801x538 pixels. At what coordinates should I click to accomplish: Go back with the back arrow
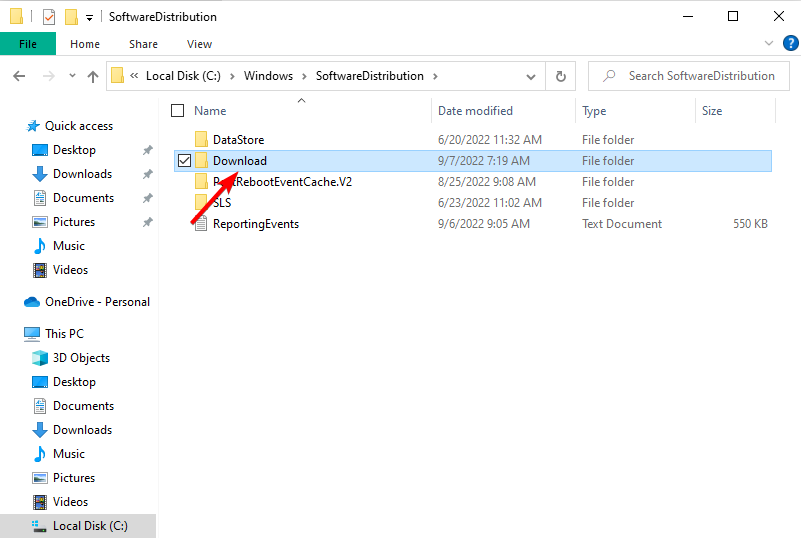point(19,76)
